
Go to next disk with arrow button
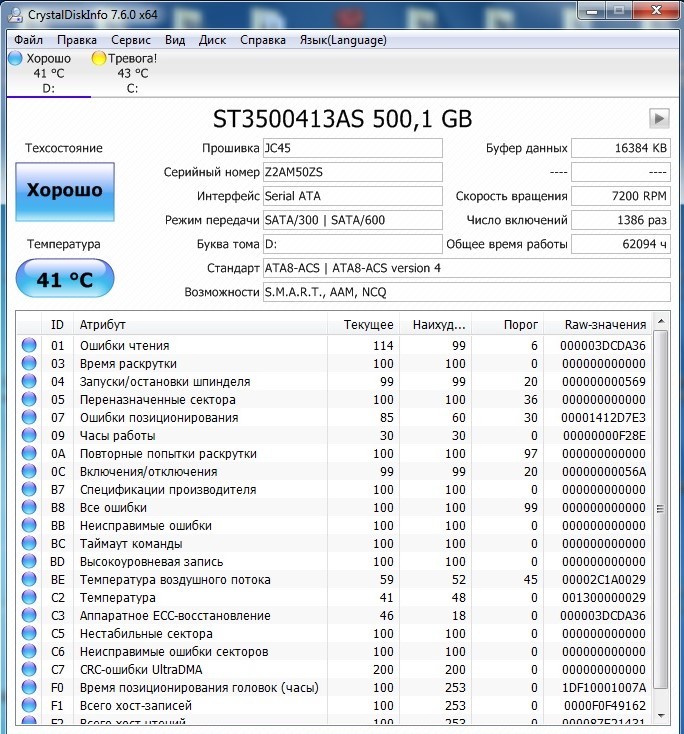(659, 118)
